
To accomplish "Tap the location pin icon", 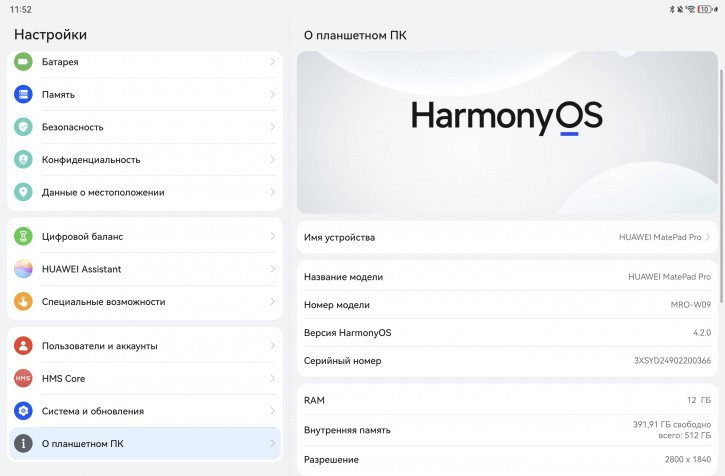I will pos(23,192).
